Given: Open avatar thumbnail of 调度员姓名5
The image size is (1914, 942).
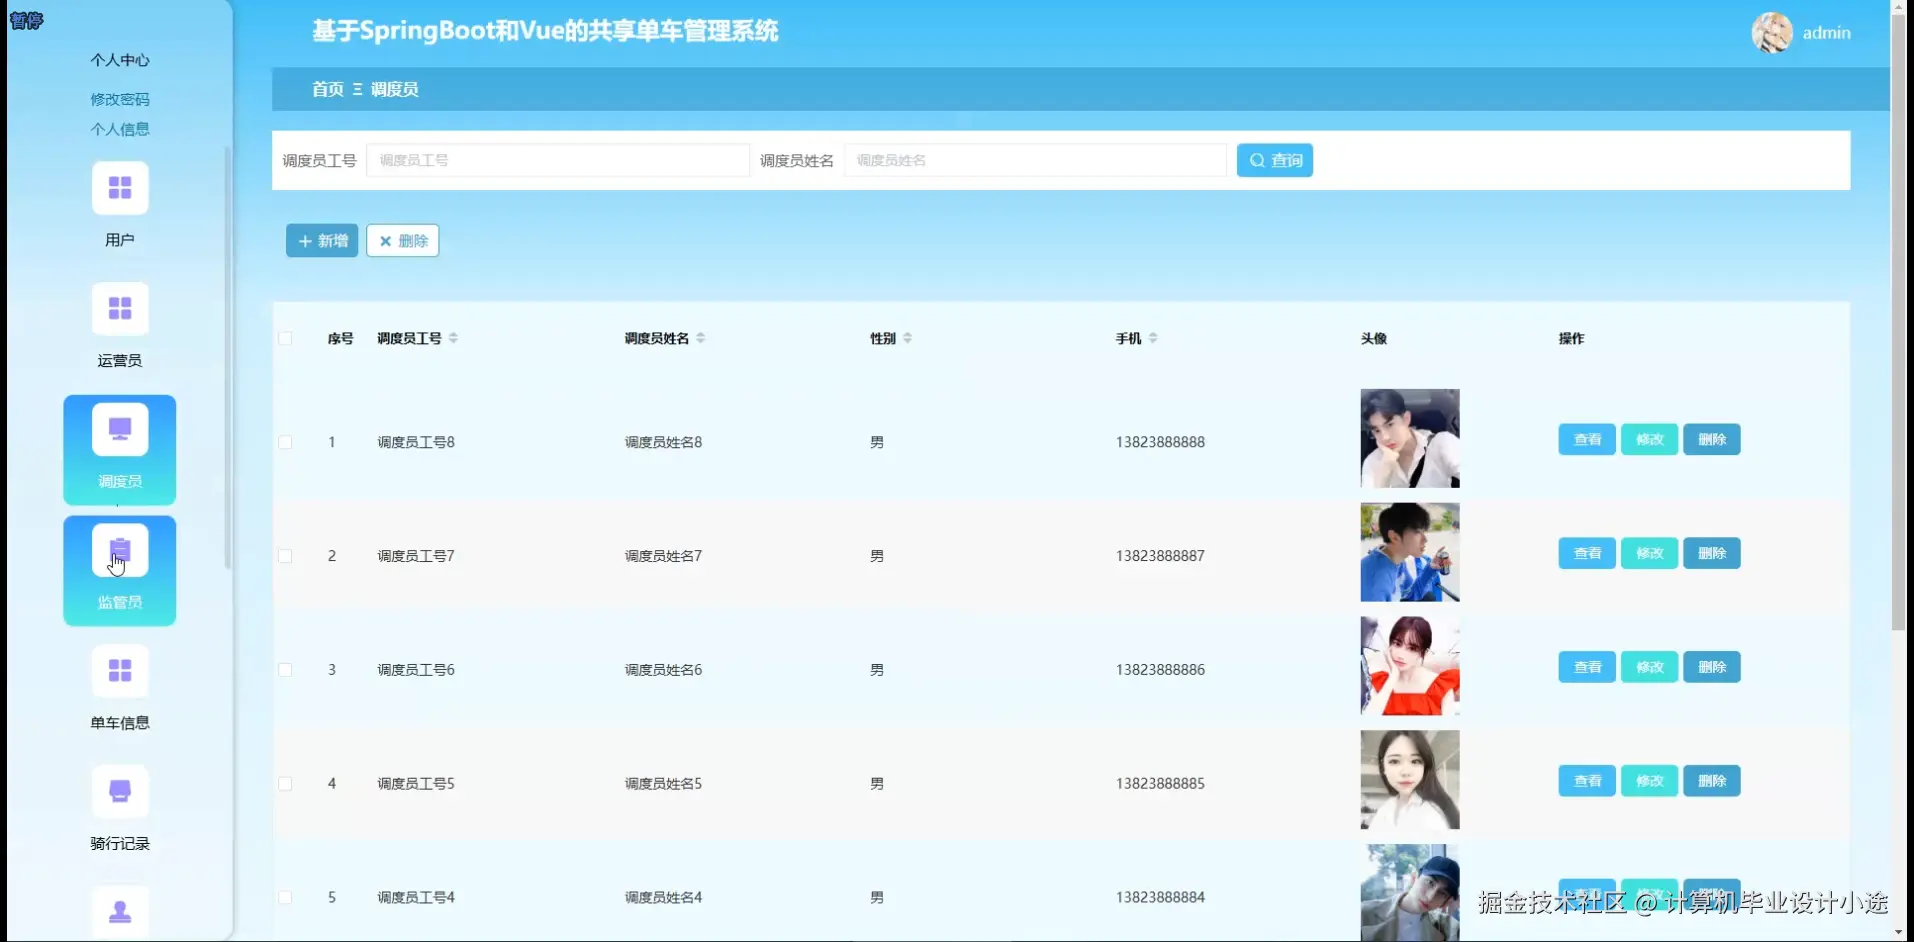Looking at the screenshot, I should (1410, 780).
